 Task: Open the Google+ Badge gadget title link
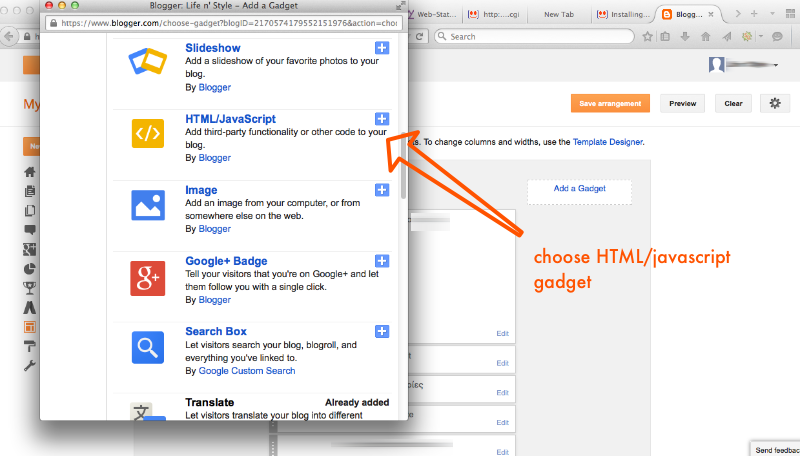point(226,261)
